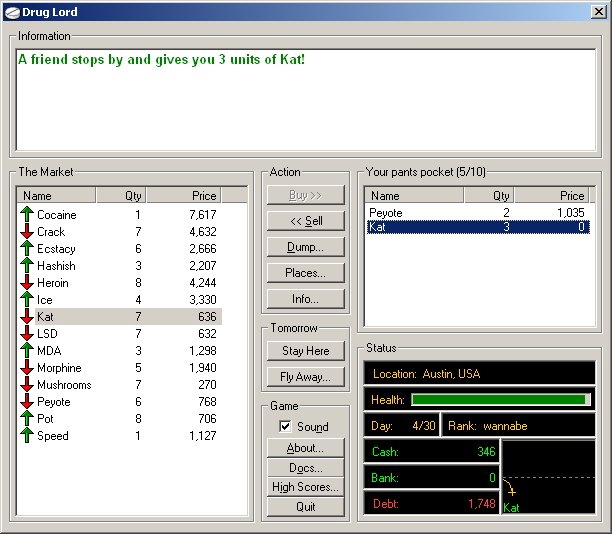This screenshot has height=534, width=612.
Task: Open the Places... dialog
Action: pyautogui.click(x=306, y=273)
